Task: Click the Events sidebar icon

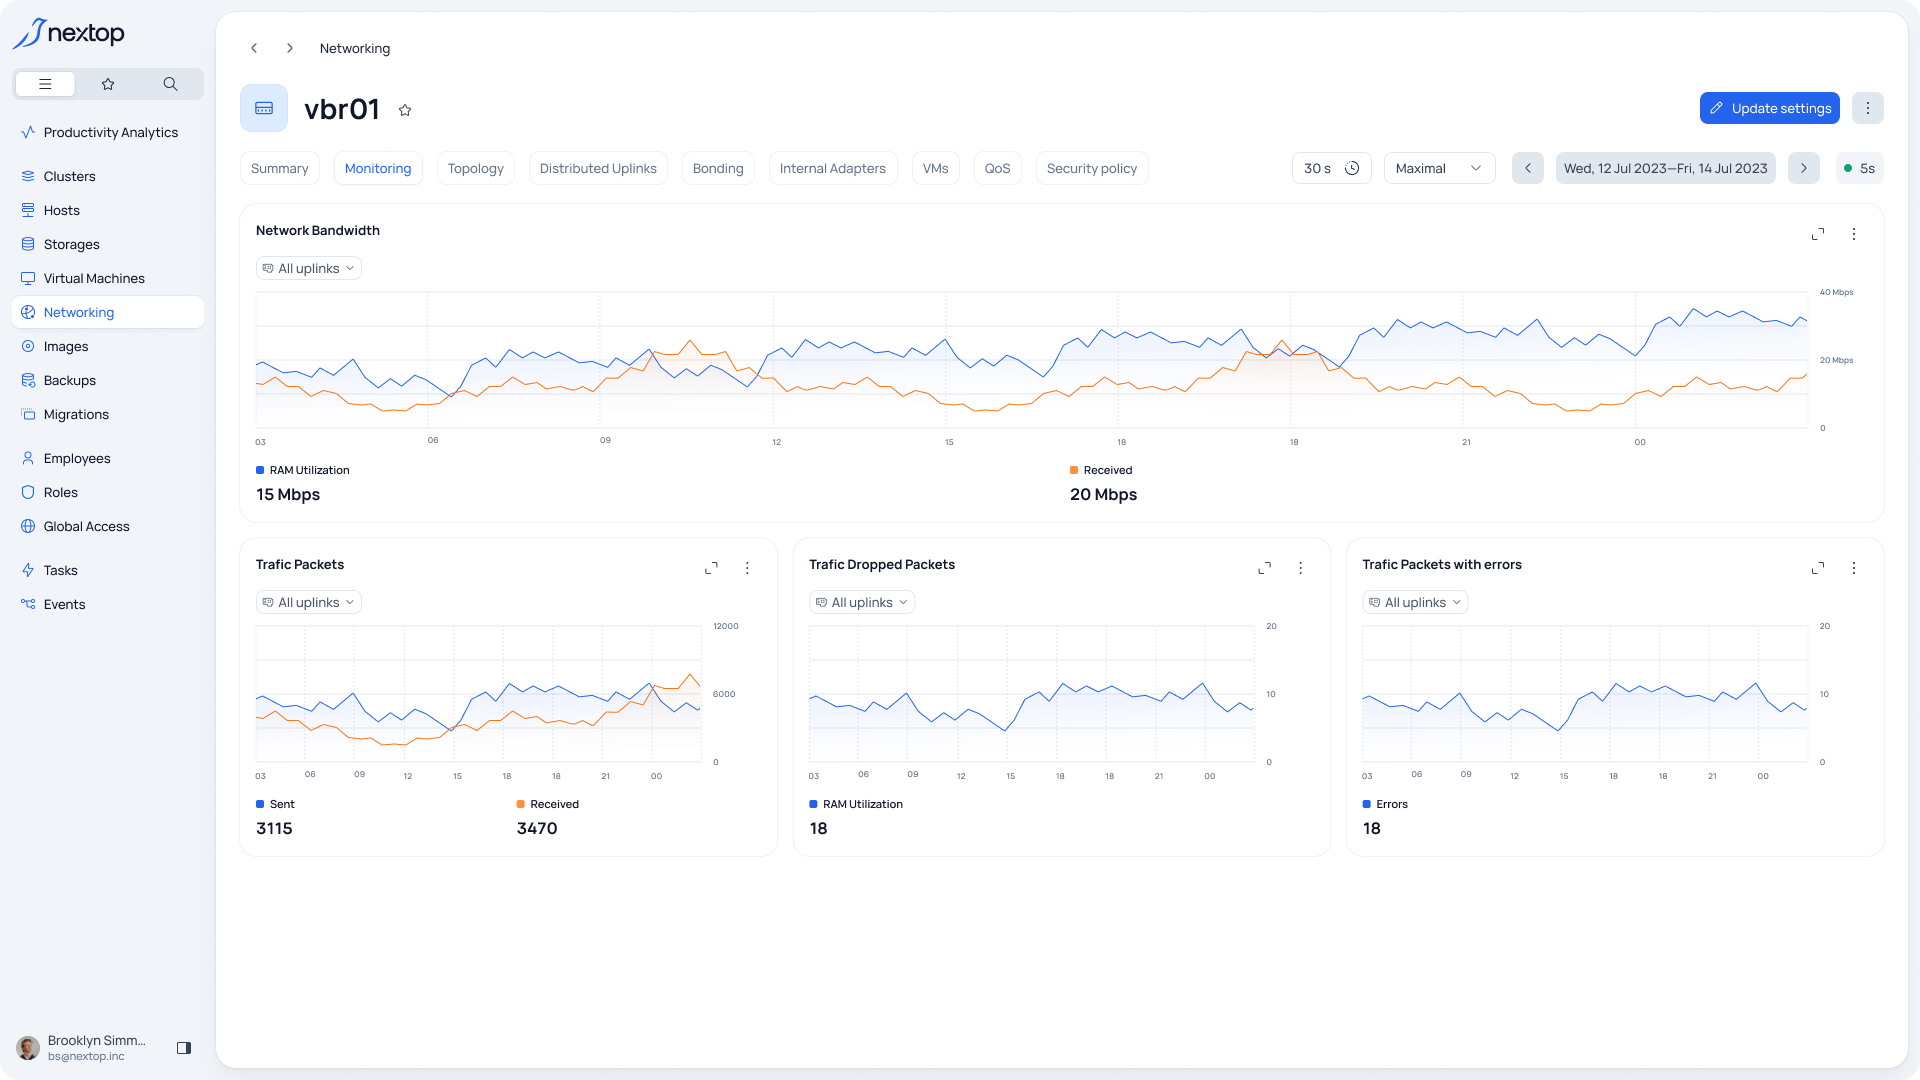Action: pyautogui.click(x=28, y=604)
